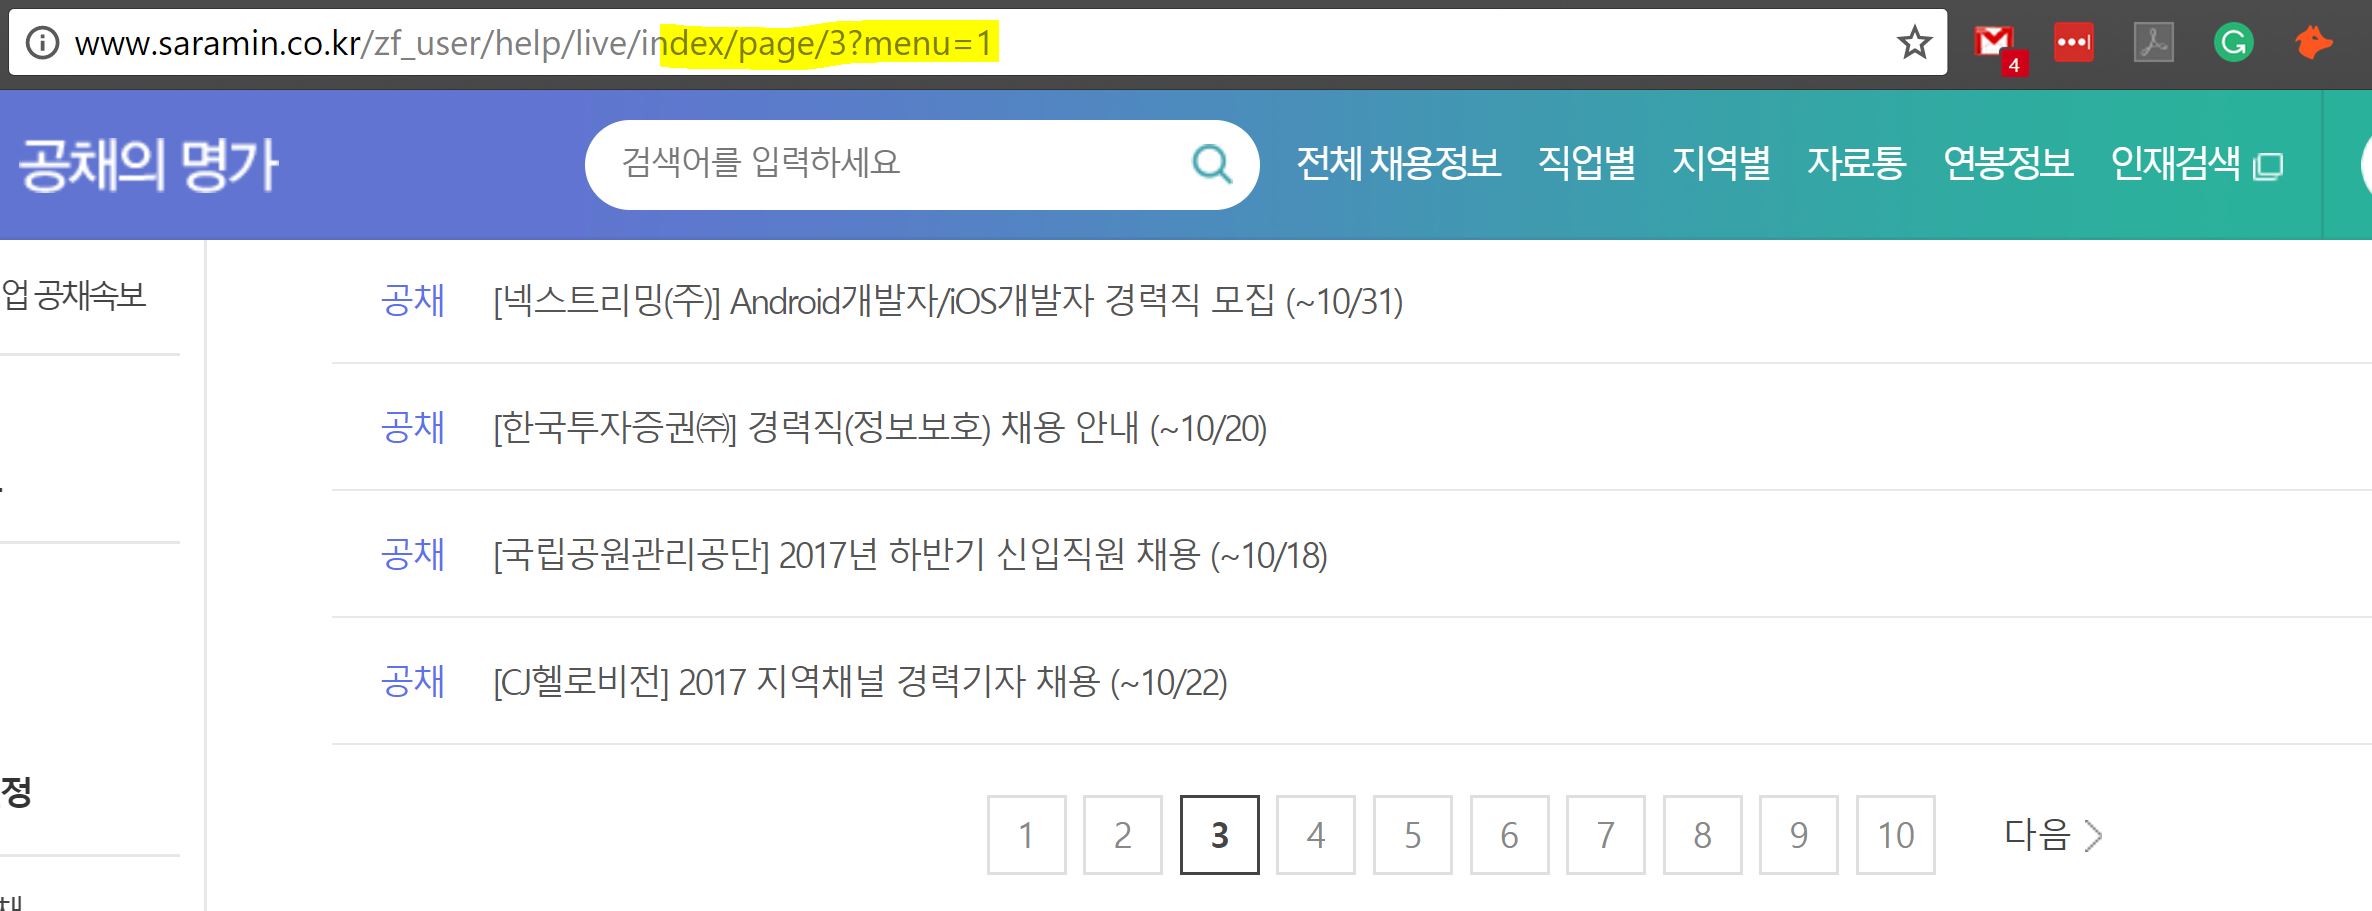Open 전체 채용정보 menu

1398,163
